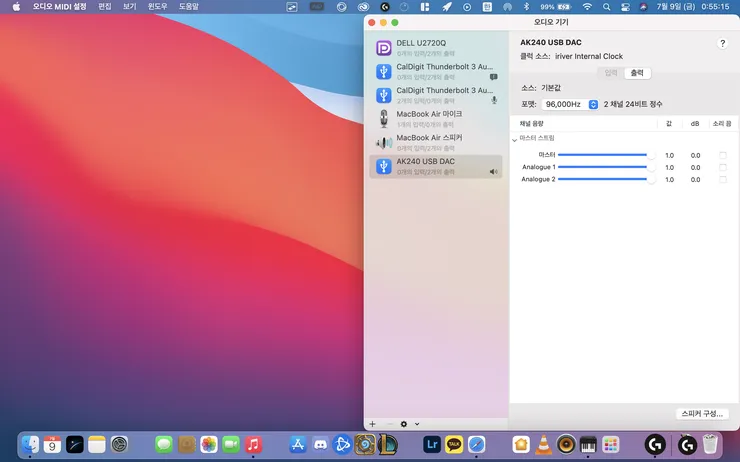Select CalDigit device with 0개의 입력/2개의 출력
The width and height of the screenshot is (740, 462).
[x=436, y=72]
